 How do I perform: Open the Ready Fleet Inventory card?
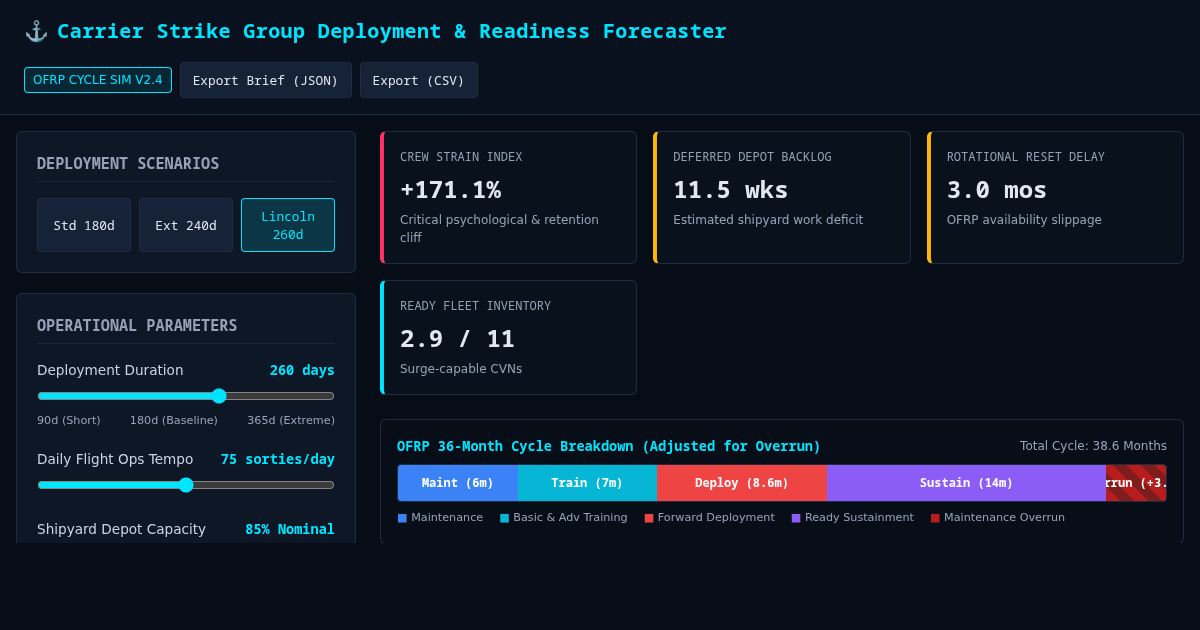click(508, 337)
